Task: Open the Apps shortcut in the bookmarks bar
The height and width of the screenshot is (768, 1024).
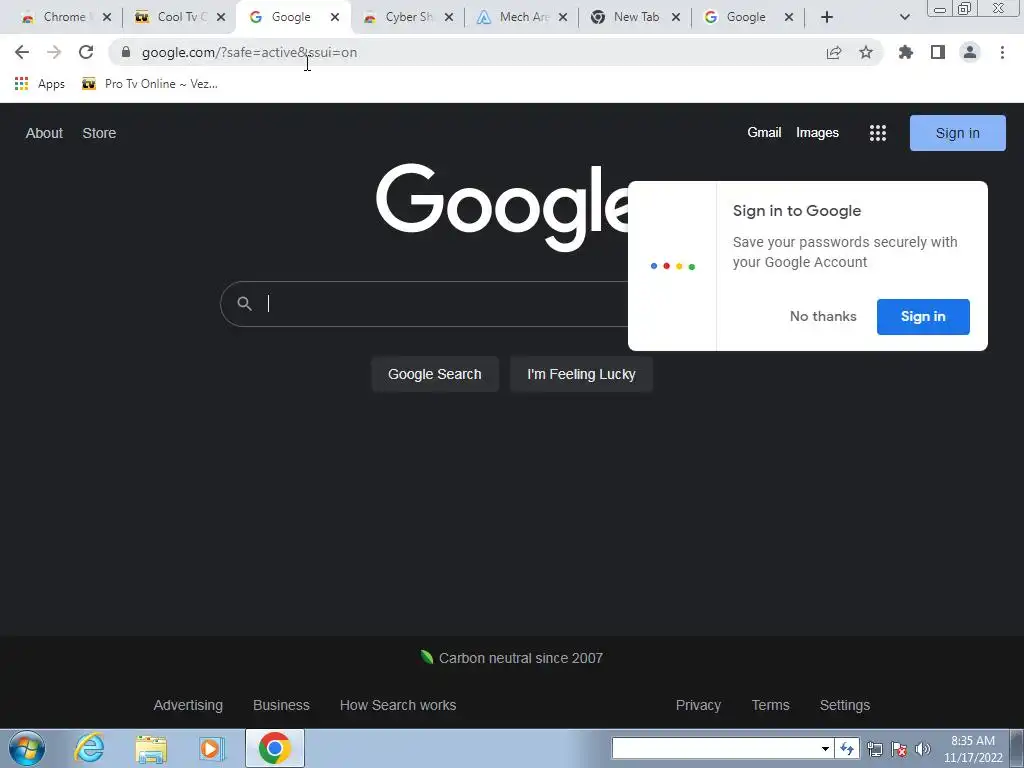Action: click(x=40, y=84)
